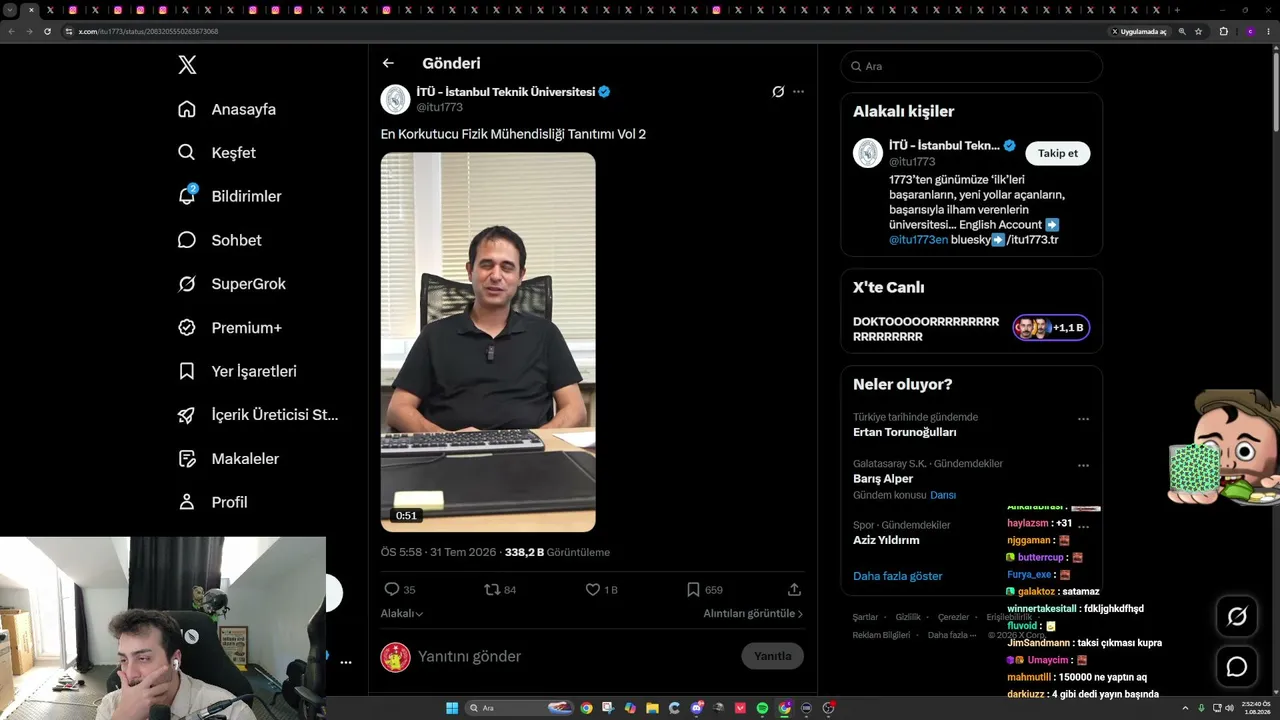Click the Keşfet magnifier icon
Image resolution: width=1280 pixels, height=720 pixels.
click(x=187, y=153)
